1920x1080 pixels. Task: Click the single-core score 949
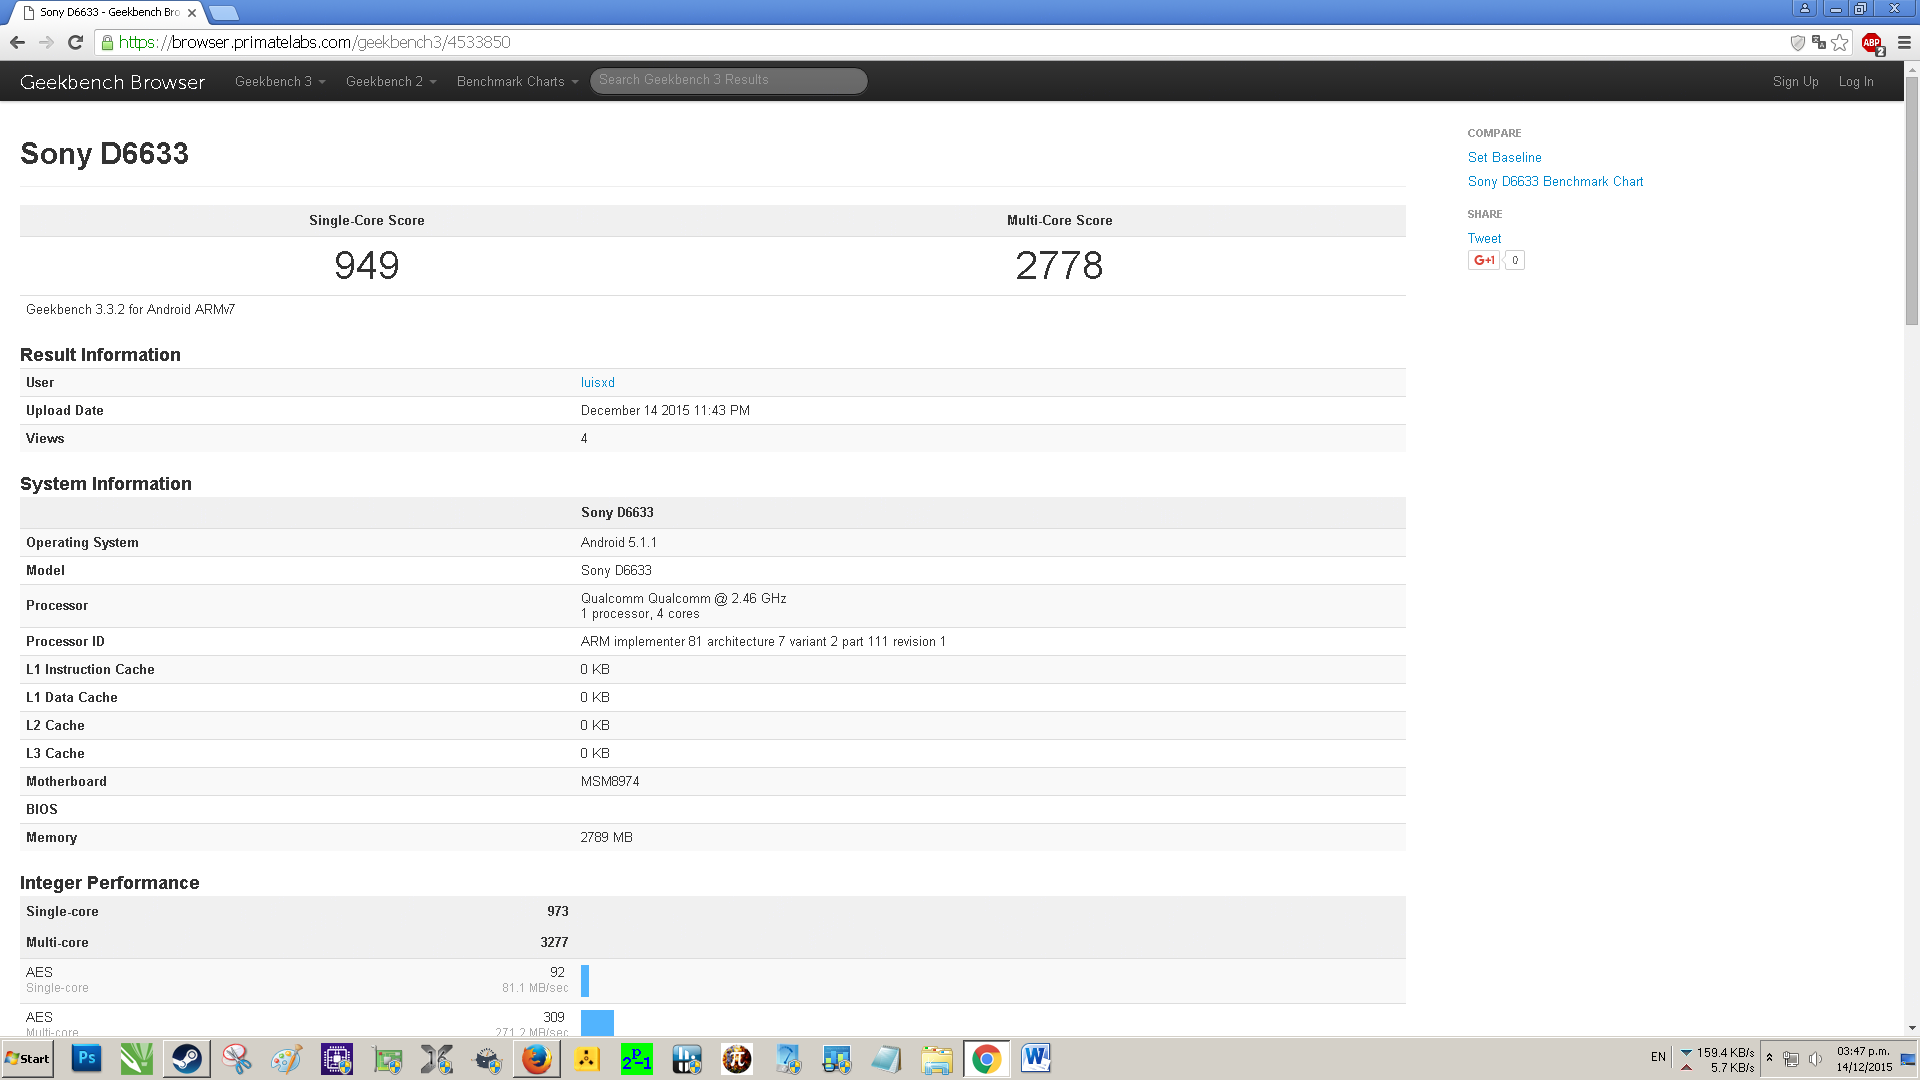pyautogui.click(x=366, y=265)
